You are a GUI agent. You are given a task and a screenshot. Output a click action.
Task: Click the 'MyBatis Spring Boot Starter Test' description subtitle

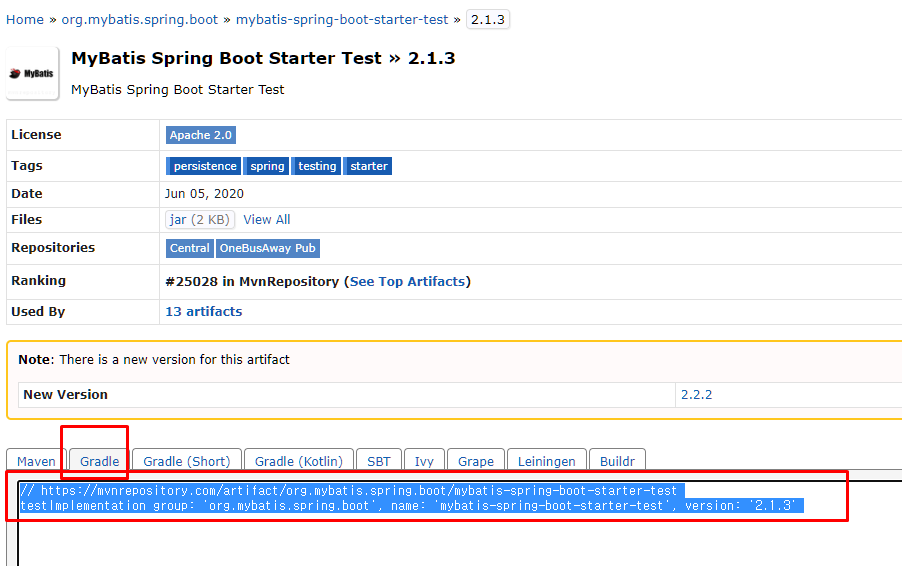point(177,90)
